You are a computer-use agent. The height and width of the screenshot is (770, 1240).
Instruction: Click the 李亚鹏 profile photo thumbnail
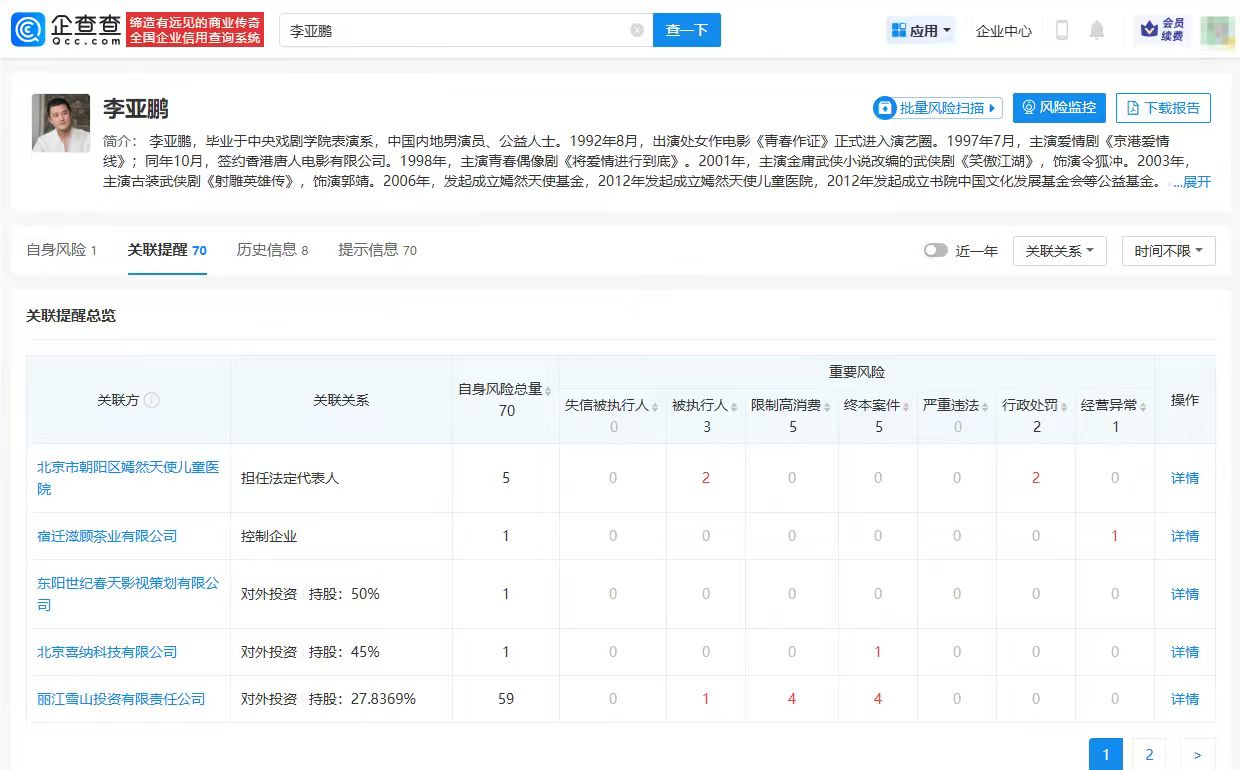point(61,123)
